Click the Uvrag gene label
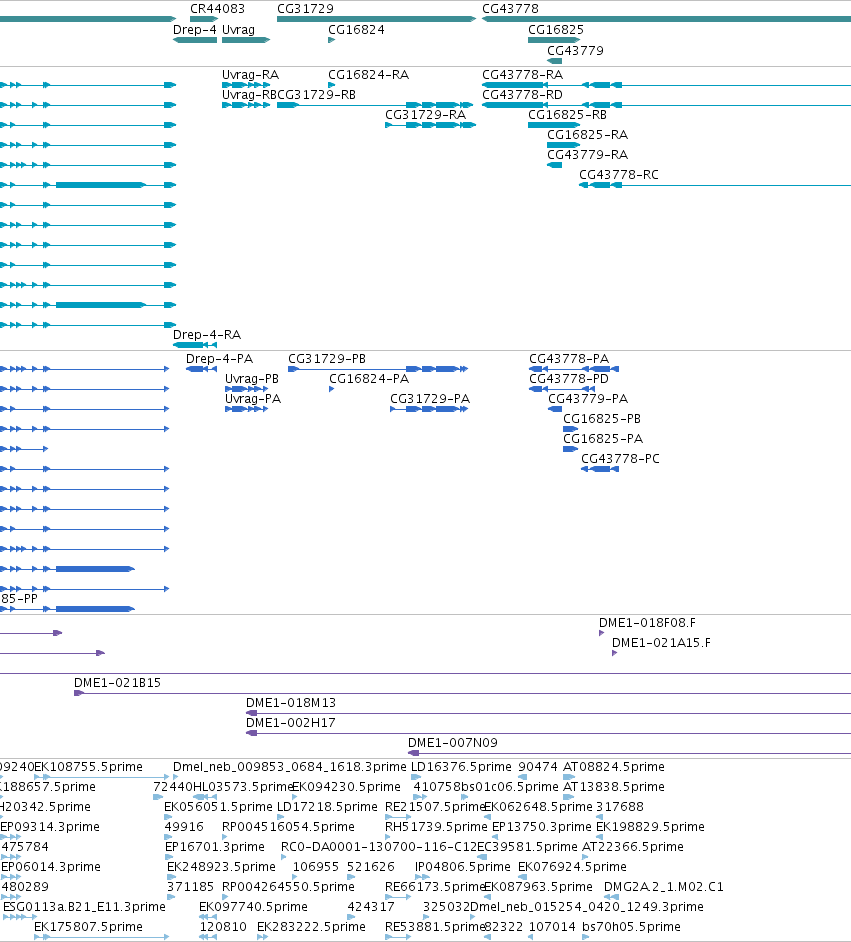This screenshot has width=851, height=942. (238, 29)
